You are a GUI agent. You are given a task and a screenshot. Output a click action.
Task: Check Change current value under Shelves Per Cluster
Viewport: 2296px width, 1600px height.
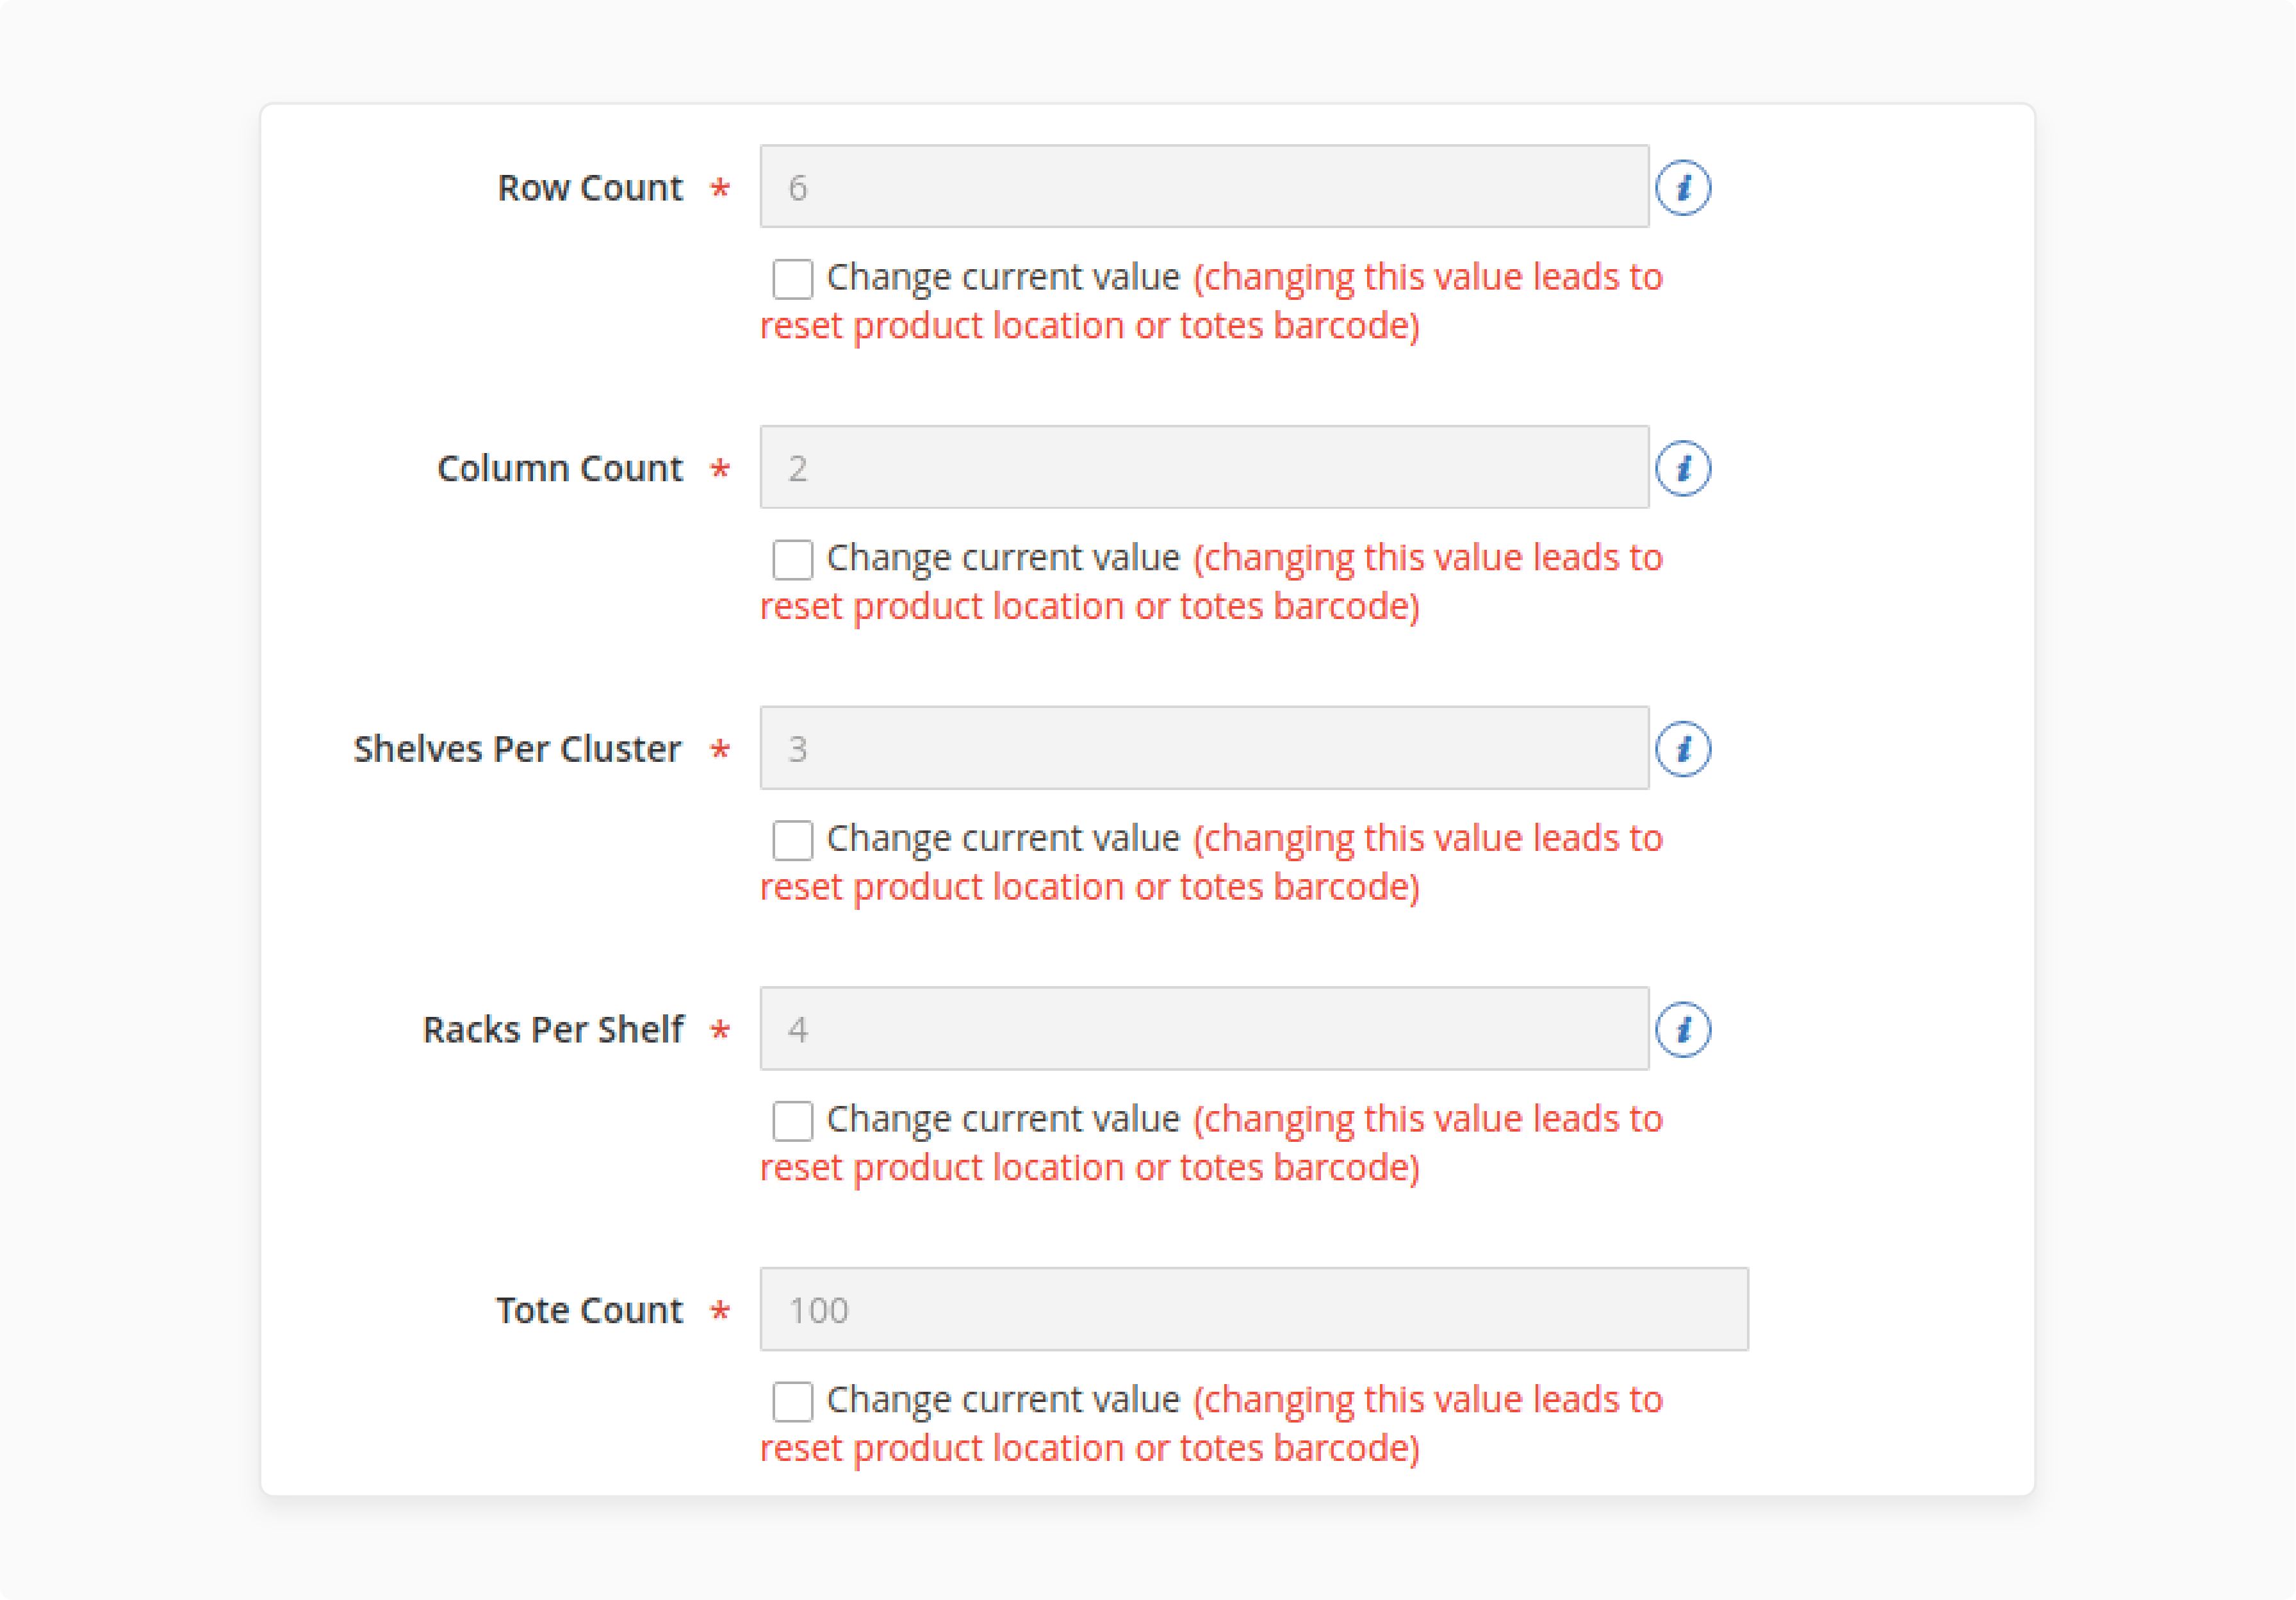coord(792,840)
